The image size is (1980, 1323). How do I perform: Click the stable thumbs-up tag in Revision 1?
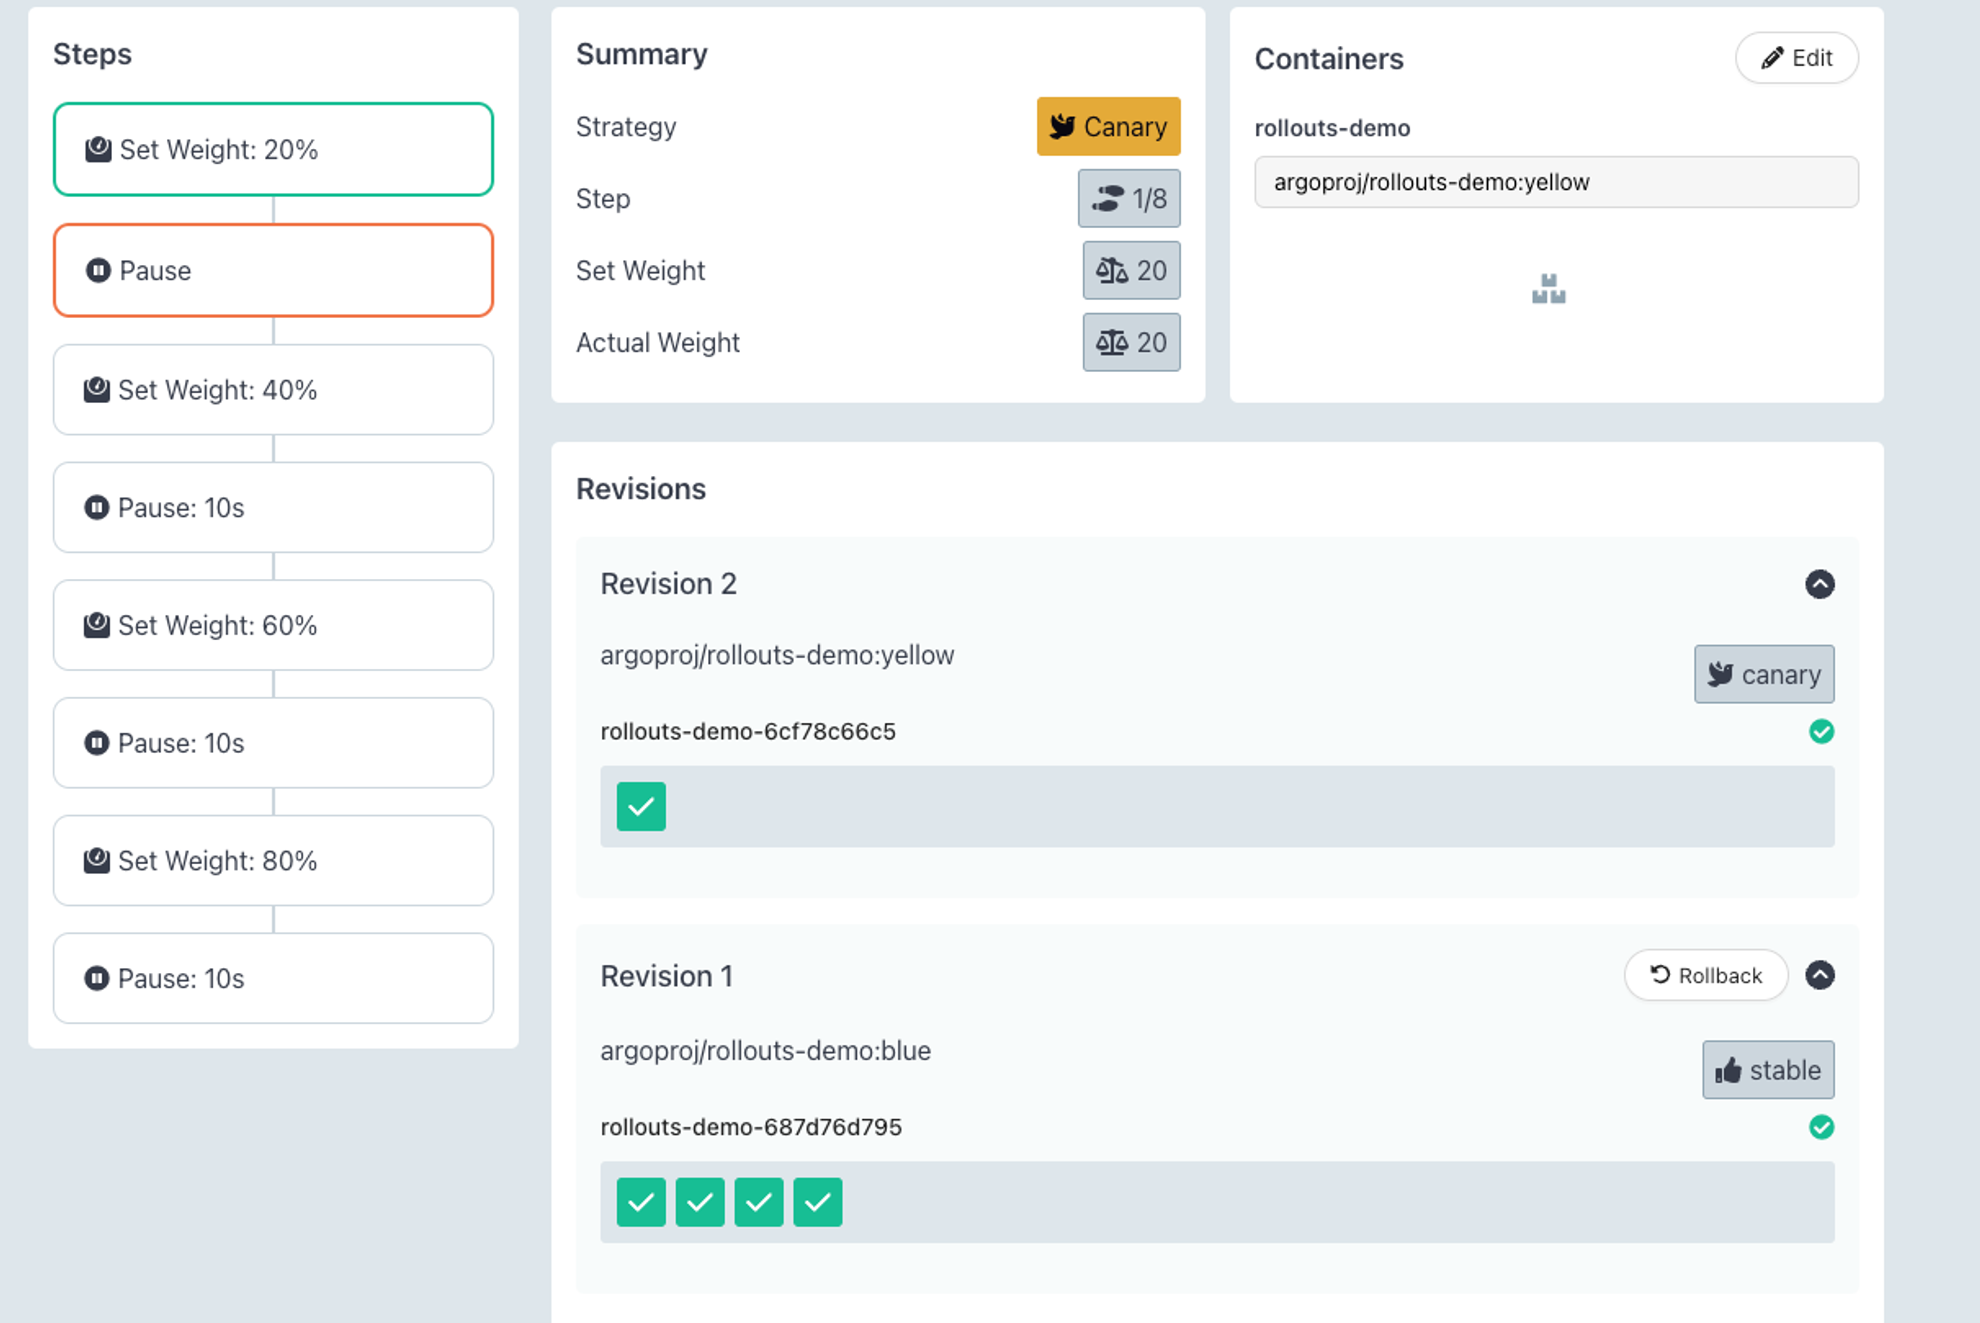click(1767, 1070)
